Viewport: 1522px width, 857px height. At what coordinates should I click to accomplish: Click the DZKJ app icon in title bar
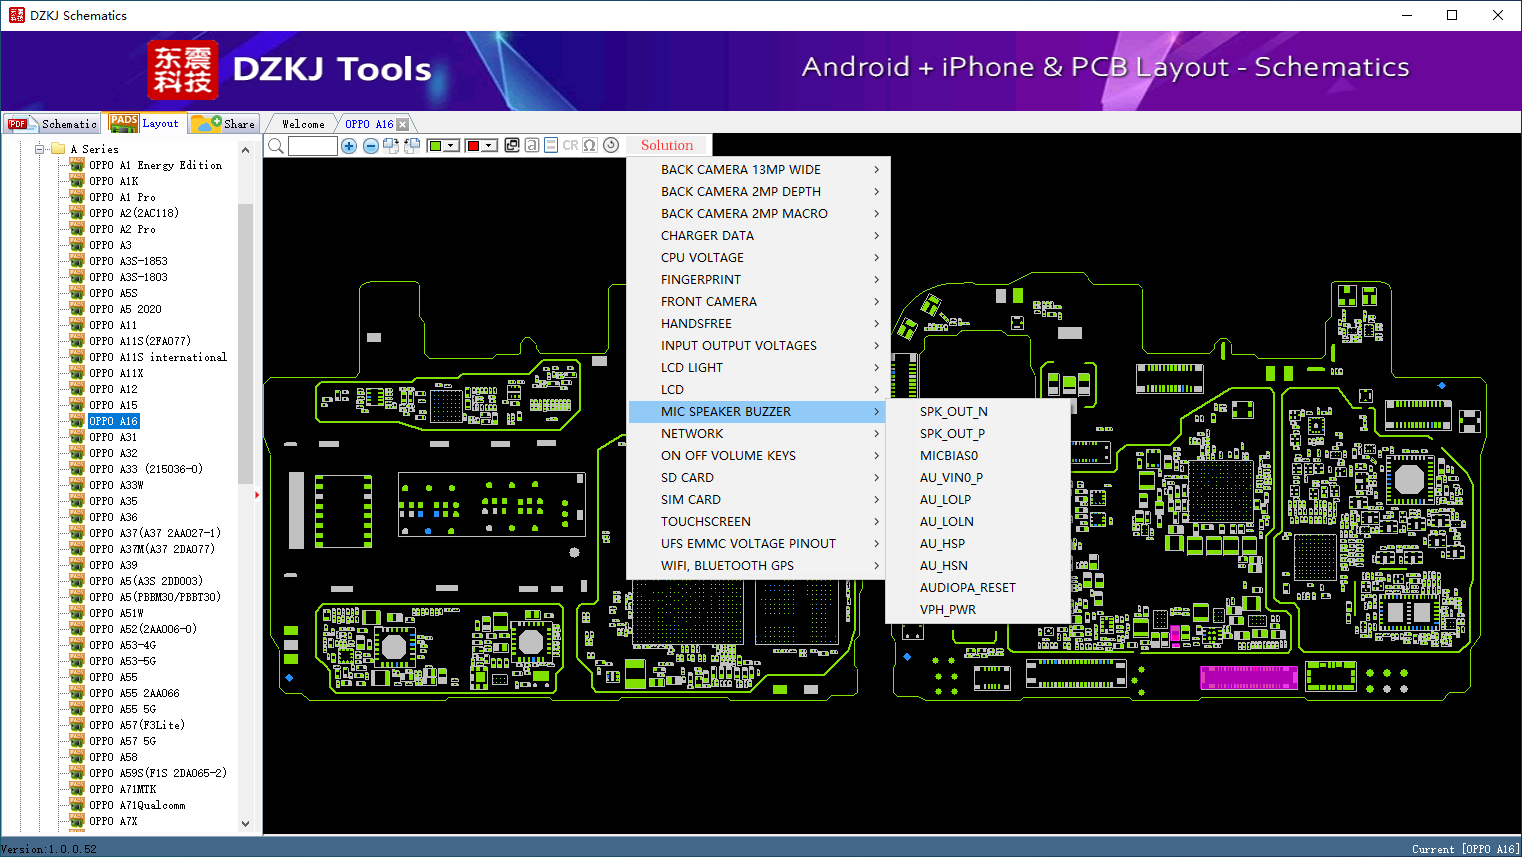pyautogui.click(x=16, y=15)
